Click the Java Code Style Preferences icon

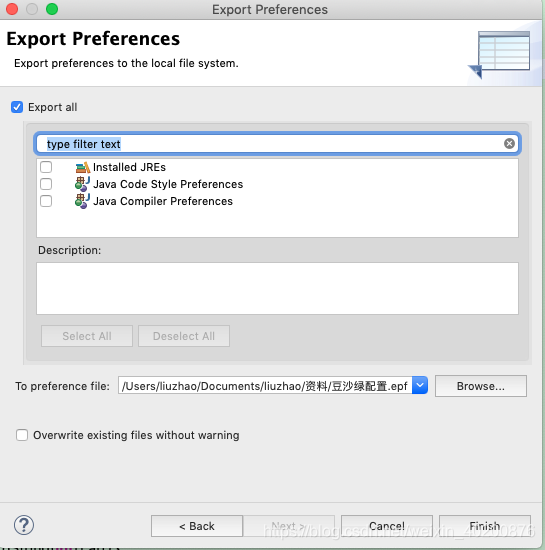coord(83,184)
